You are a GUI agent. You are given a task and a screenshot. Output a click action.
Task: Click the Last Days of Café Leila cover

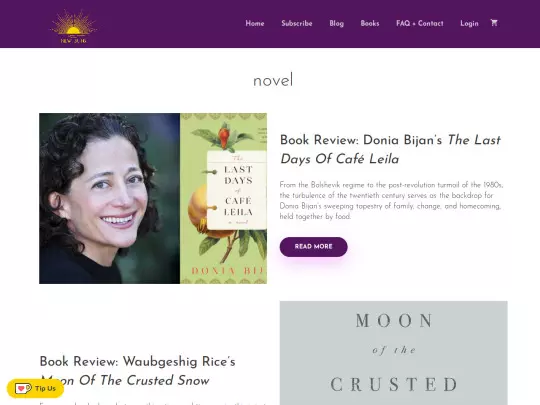[x=223, y=198]
